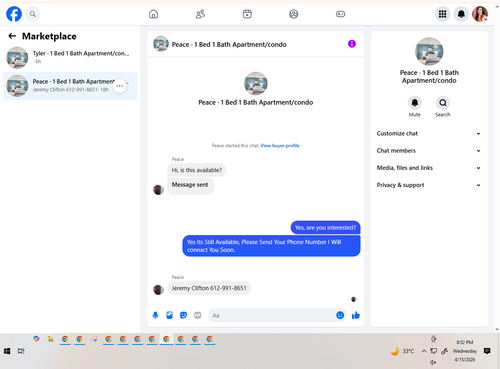Show hidden tray icons chevron
500x369 pixels.
tap(424, 351)
